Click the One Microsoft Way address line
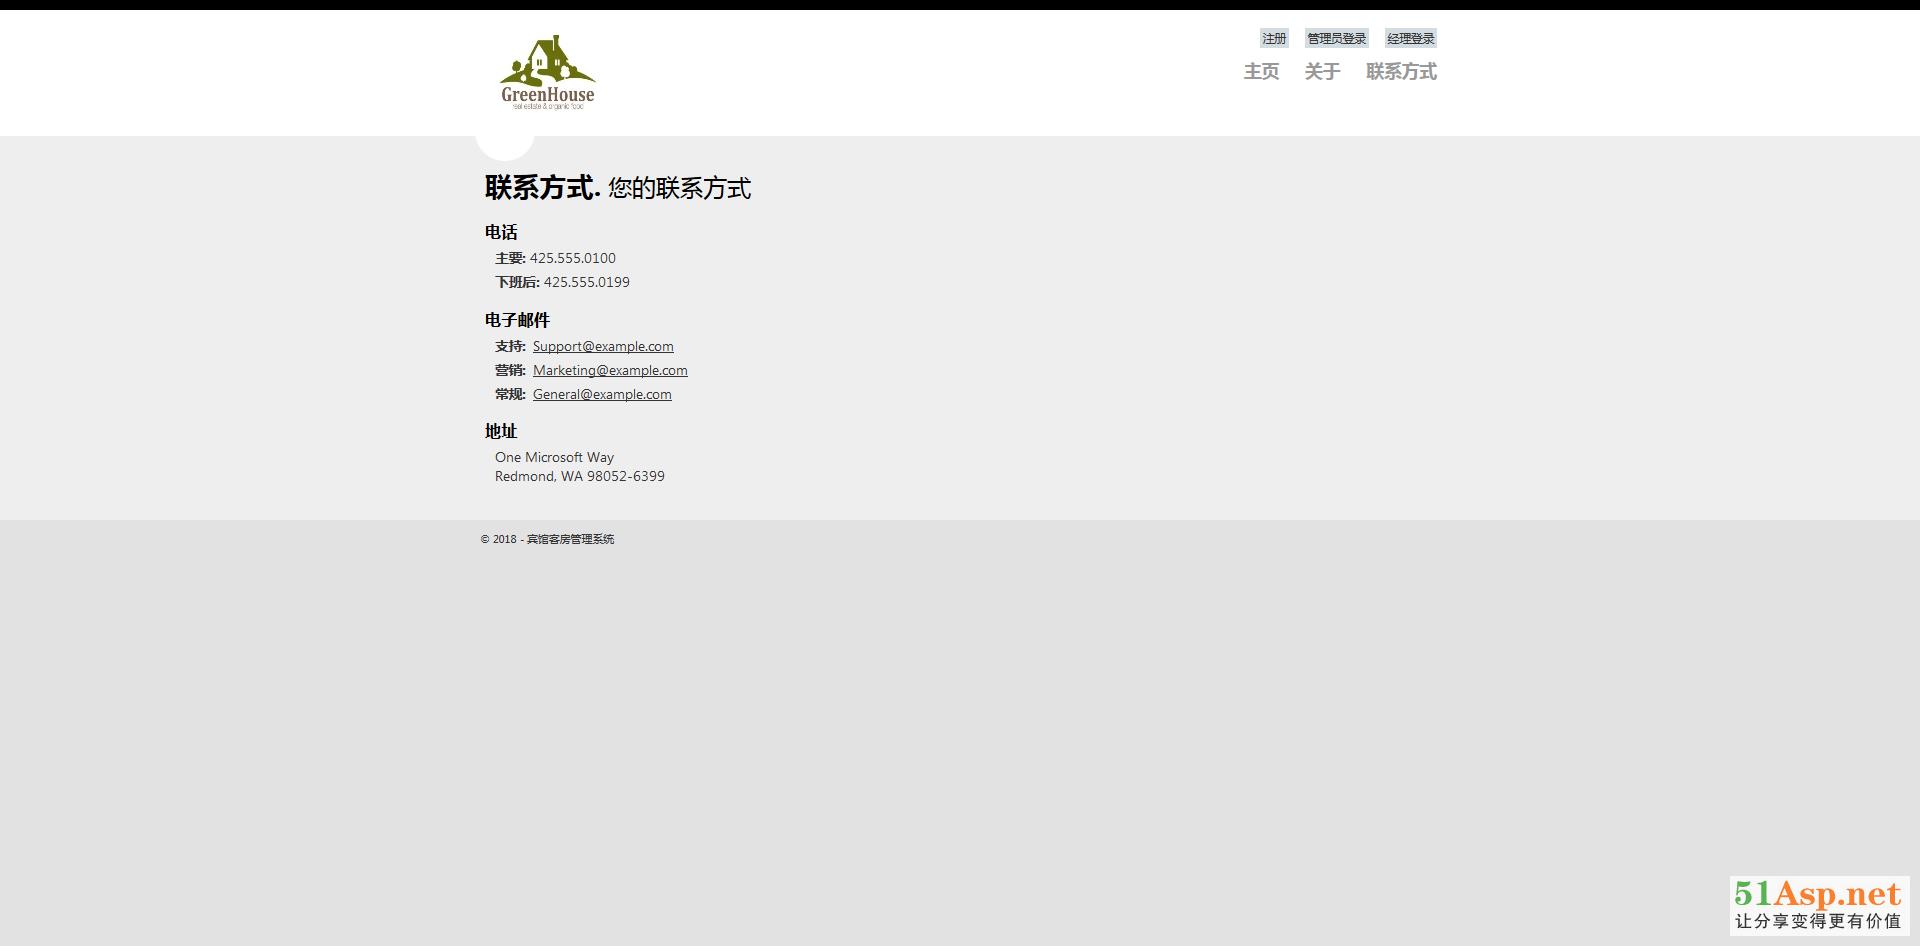 point(554,458)
